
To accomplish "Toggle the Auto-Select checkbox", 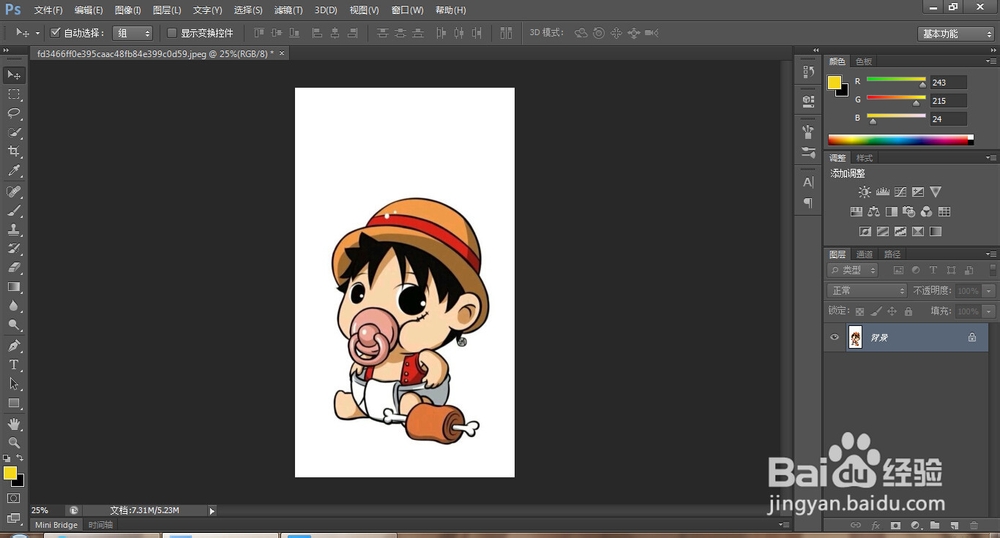I will [55, 33].
